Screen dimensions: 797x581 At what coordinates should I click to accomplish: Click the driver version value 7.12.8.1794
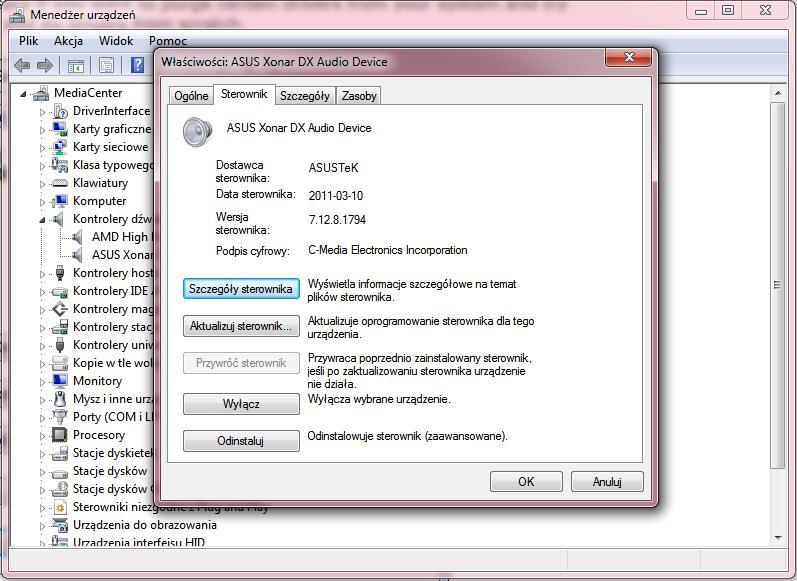point(337,220)
